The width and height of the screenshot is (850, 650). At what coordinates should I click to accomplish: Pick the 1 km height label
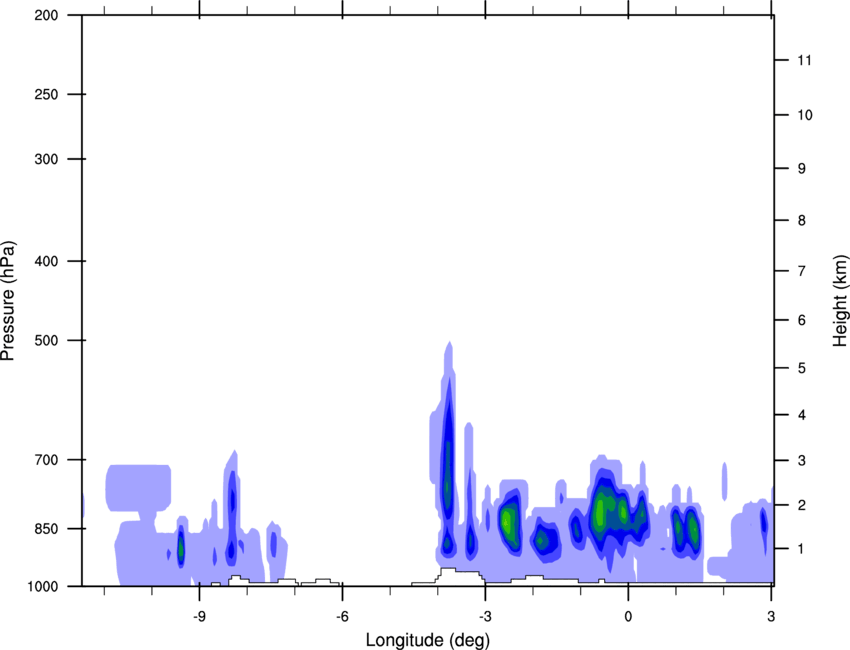[x=802, y=549]
